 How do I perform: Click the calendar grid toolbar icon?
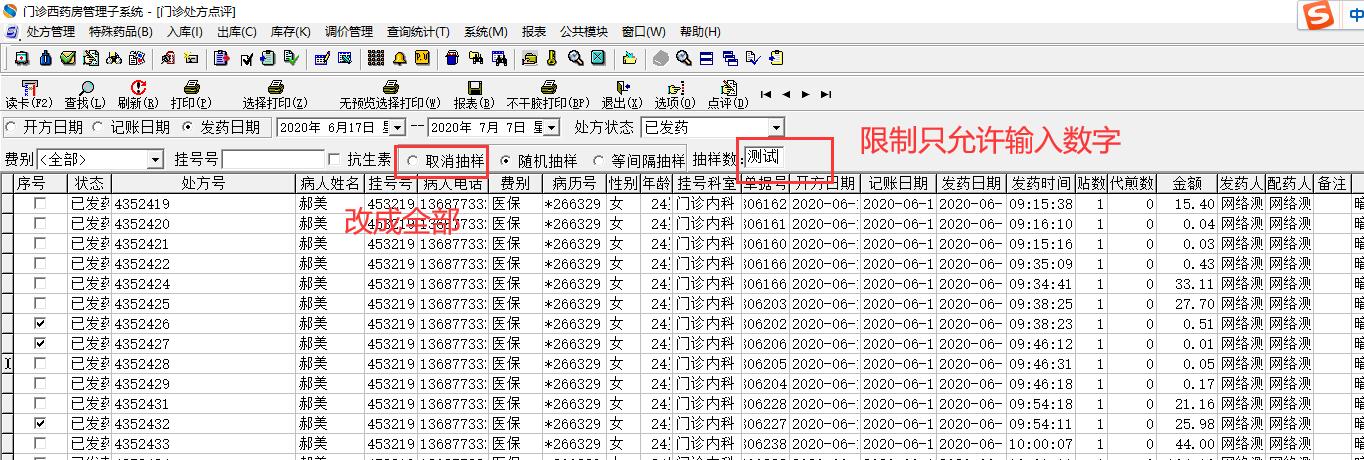tap(321, 58)
